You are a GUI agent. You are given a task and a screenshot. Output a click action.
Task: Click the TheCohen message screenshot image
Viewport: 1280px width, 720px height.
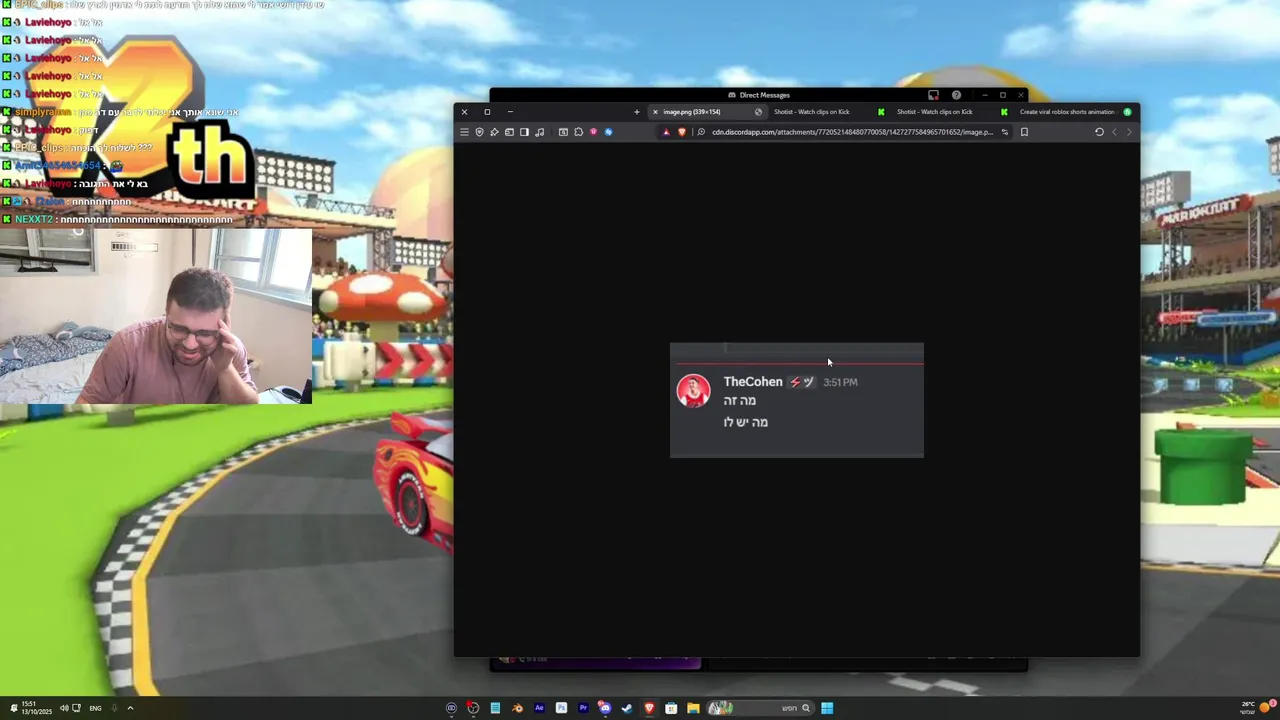tap(797, 400)
